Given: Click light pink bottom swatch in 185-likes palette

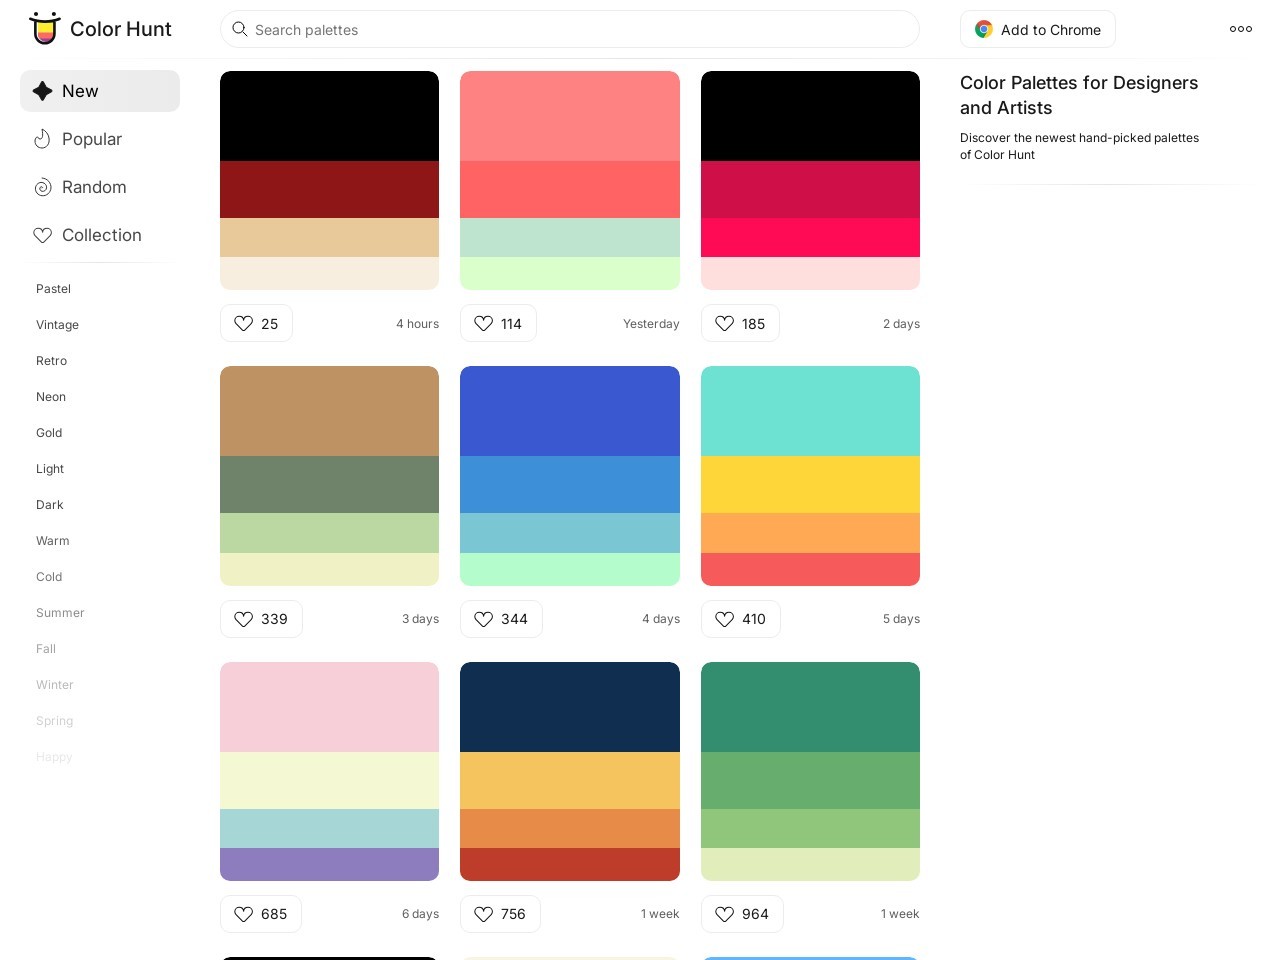Looking at the screenshot, I should (x=810, y=273).
